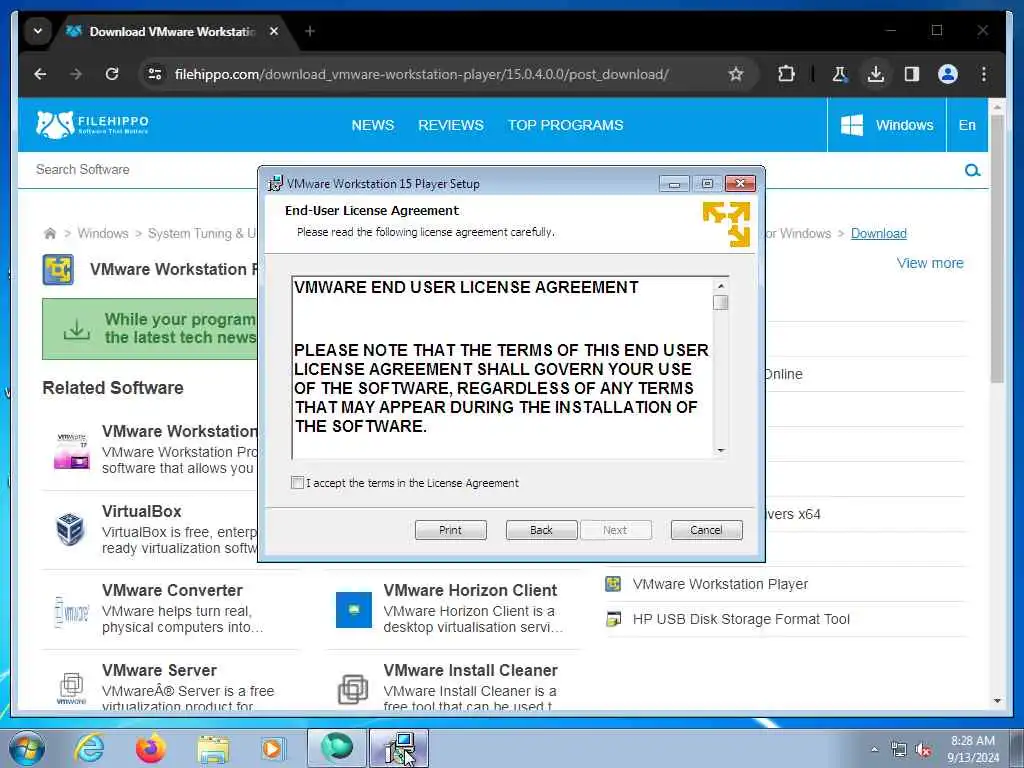Click the license agreement scrollbar thumb

click(720, 302)
